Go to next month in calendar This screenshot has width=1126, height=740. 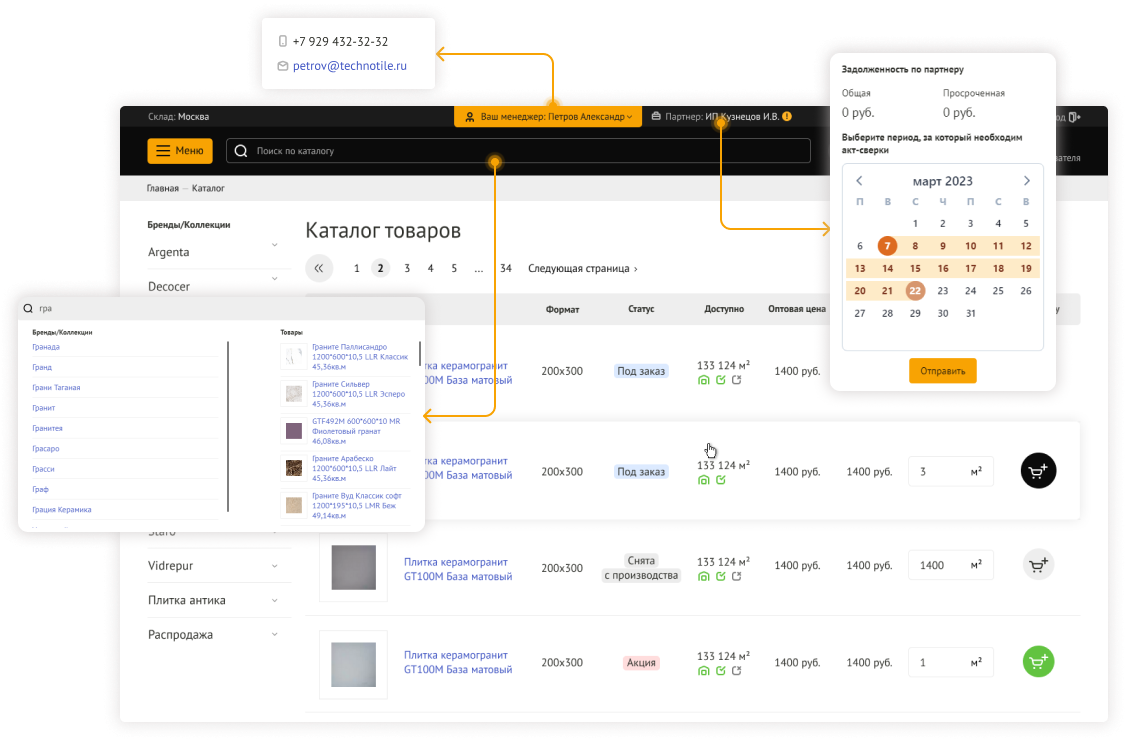1026,181
